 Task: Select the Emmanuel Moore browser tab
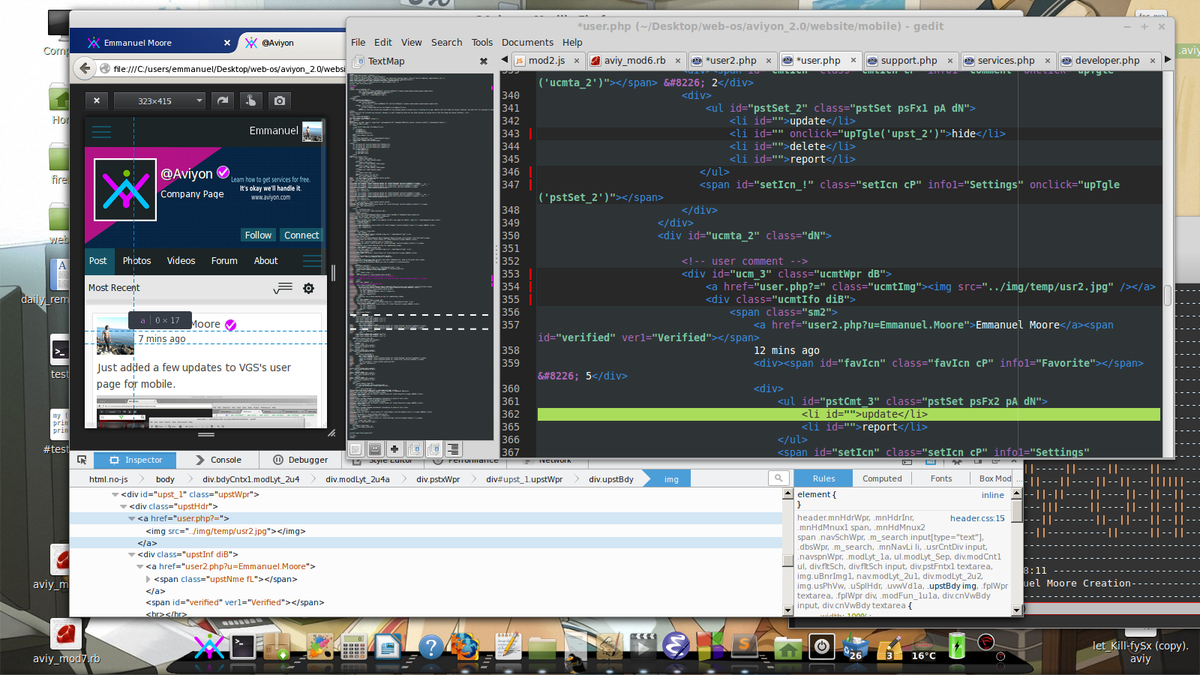(x=150, y=43)
